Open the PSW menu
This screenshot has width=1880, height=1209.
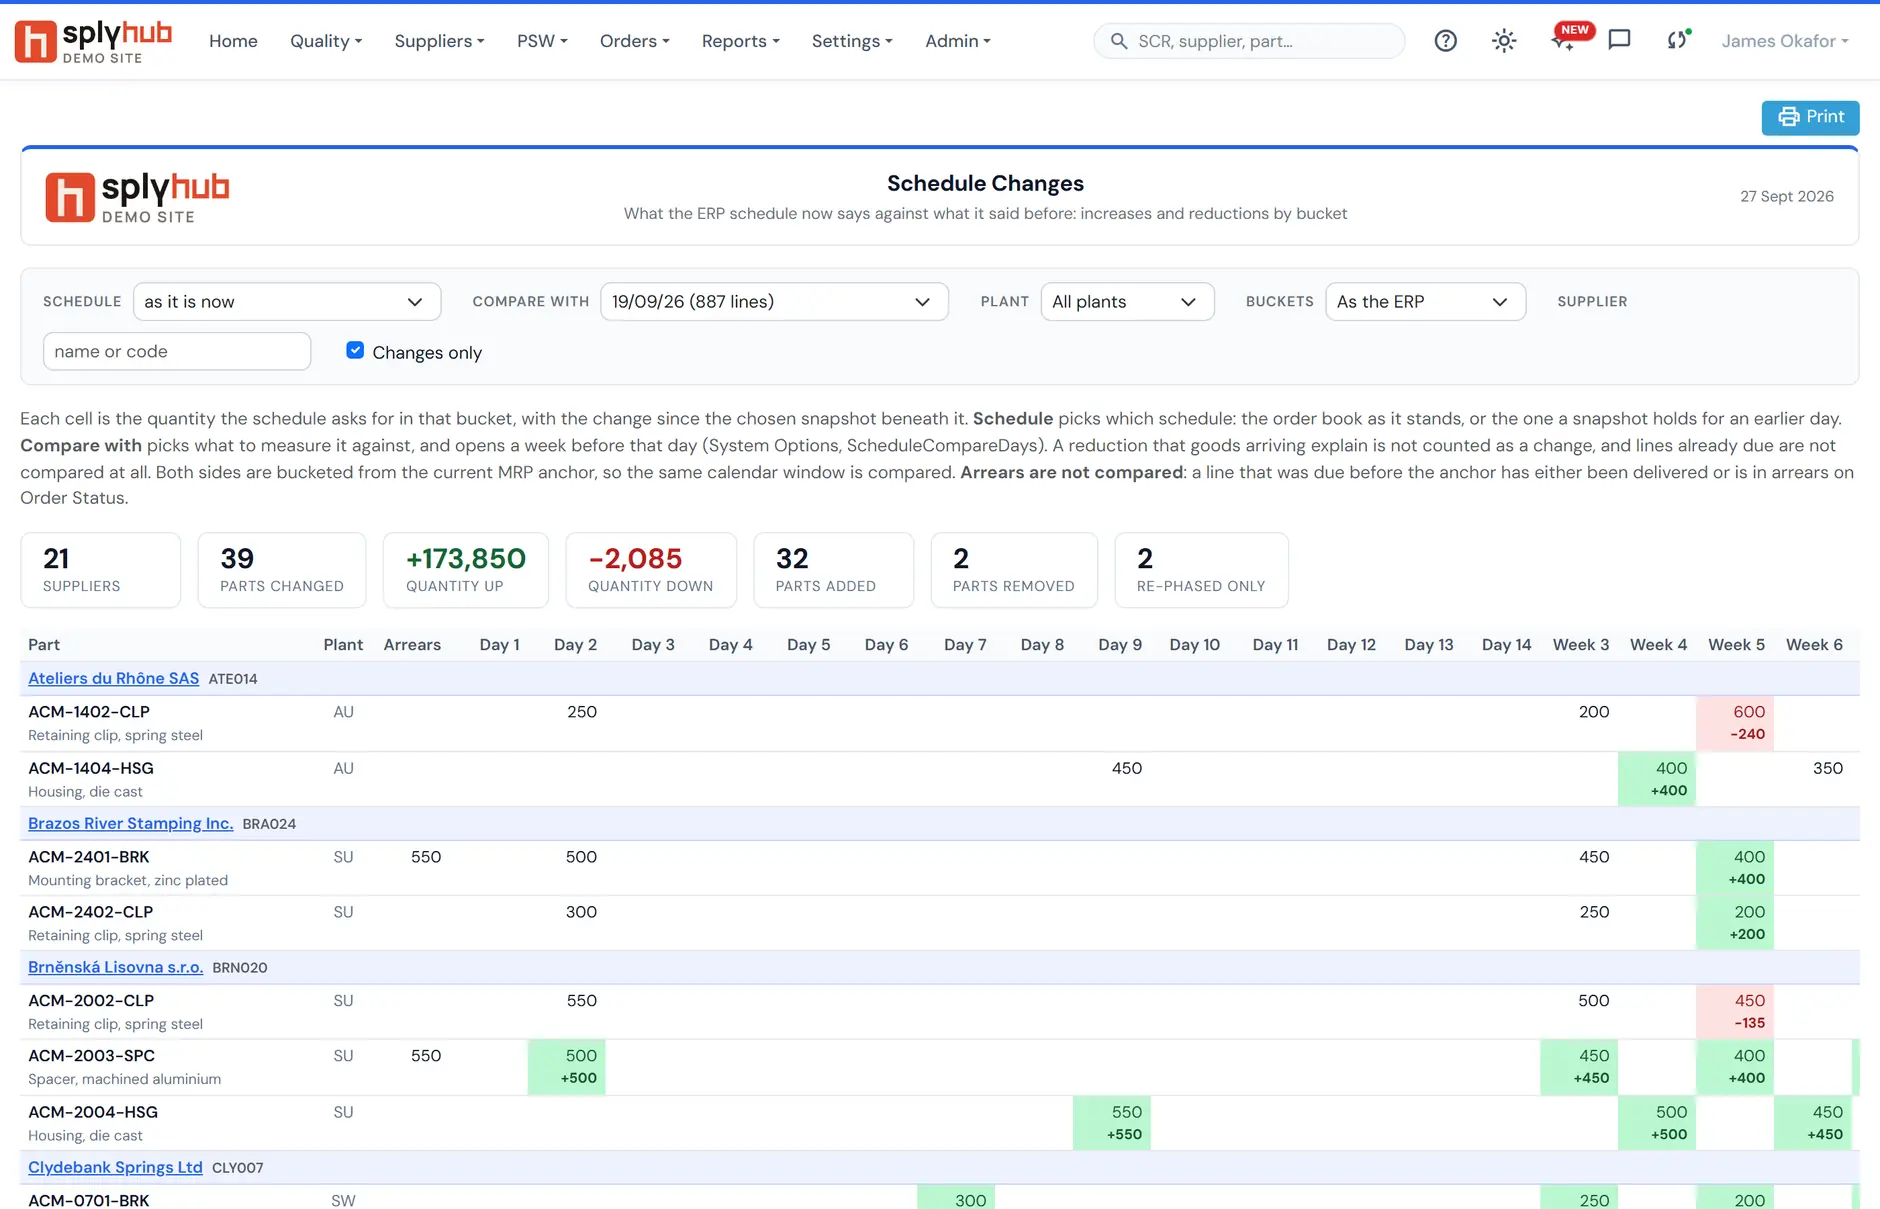[542, 41]
